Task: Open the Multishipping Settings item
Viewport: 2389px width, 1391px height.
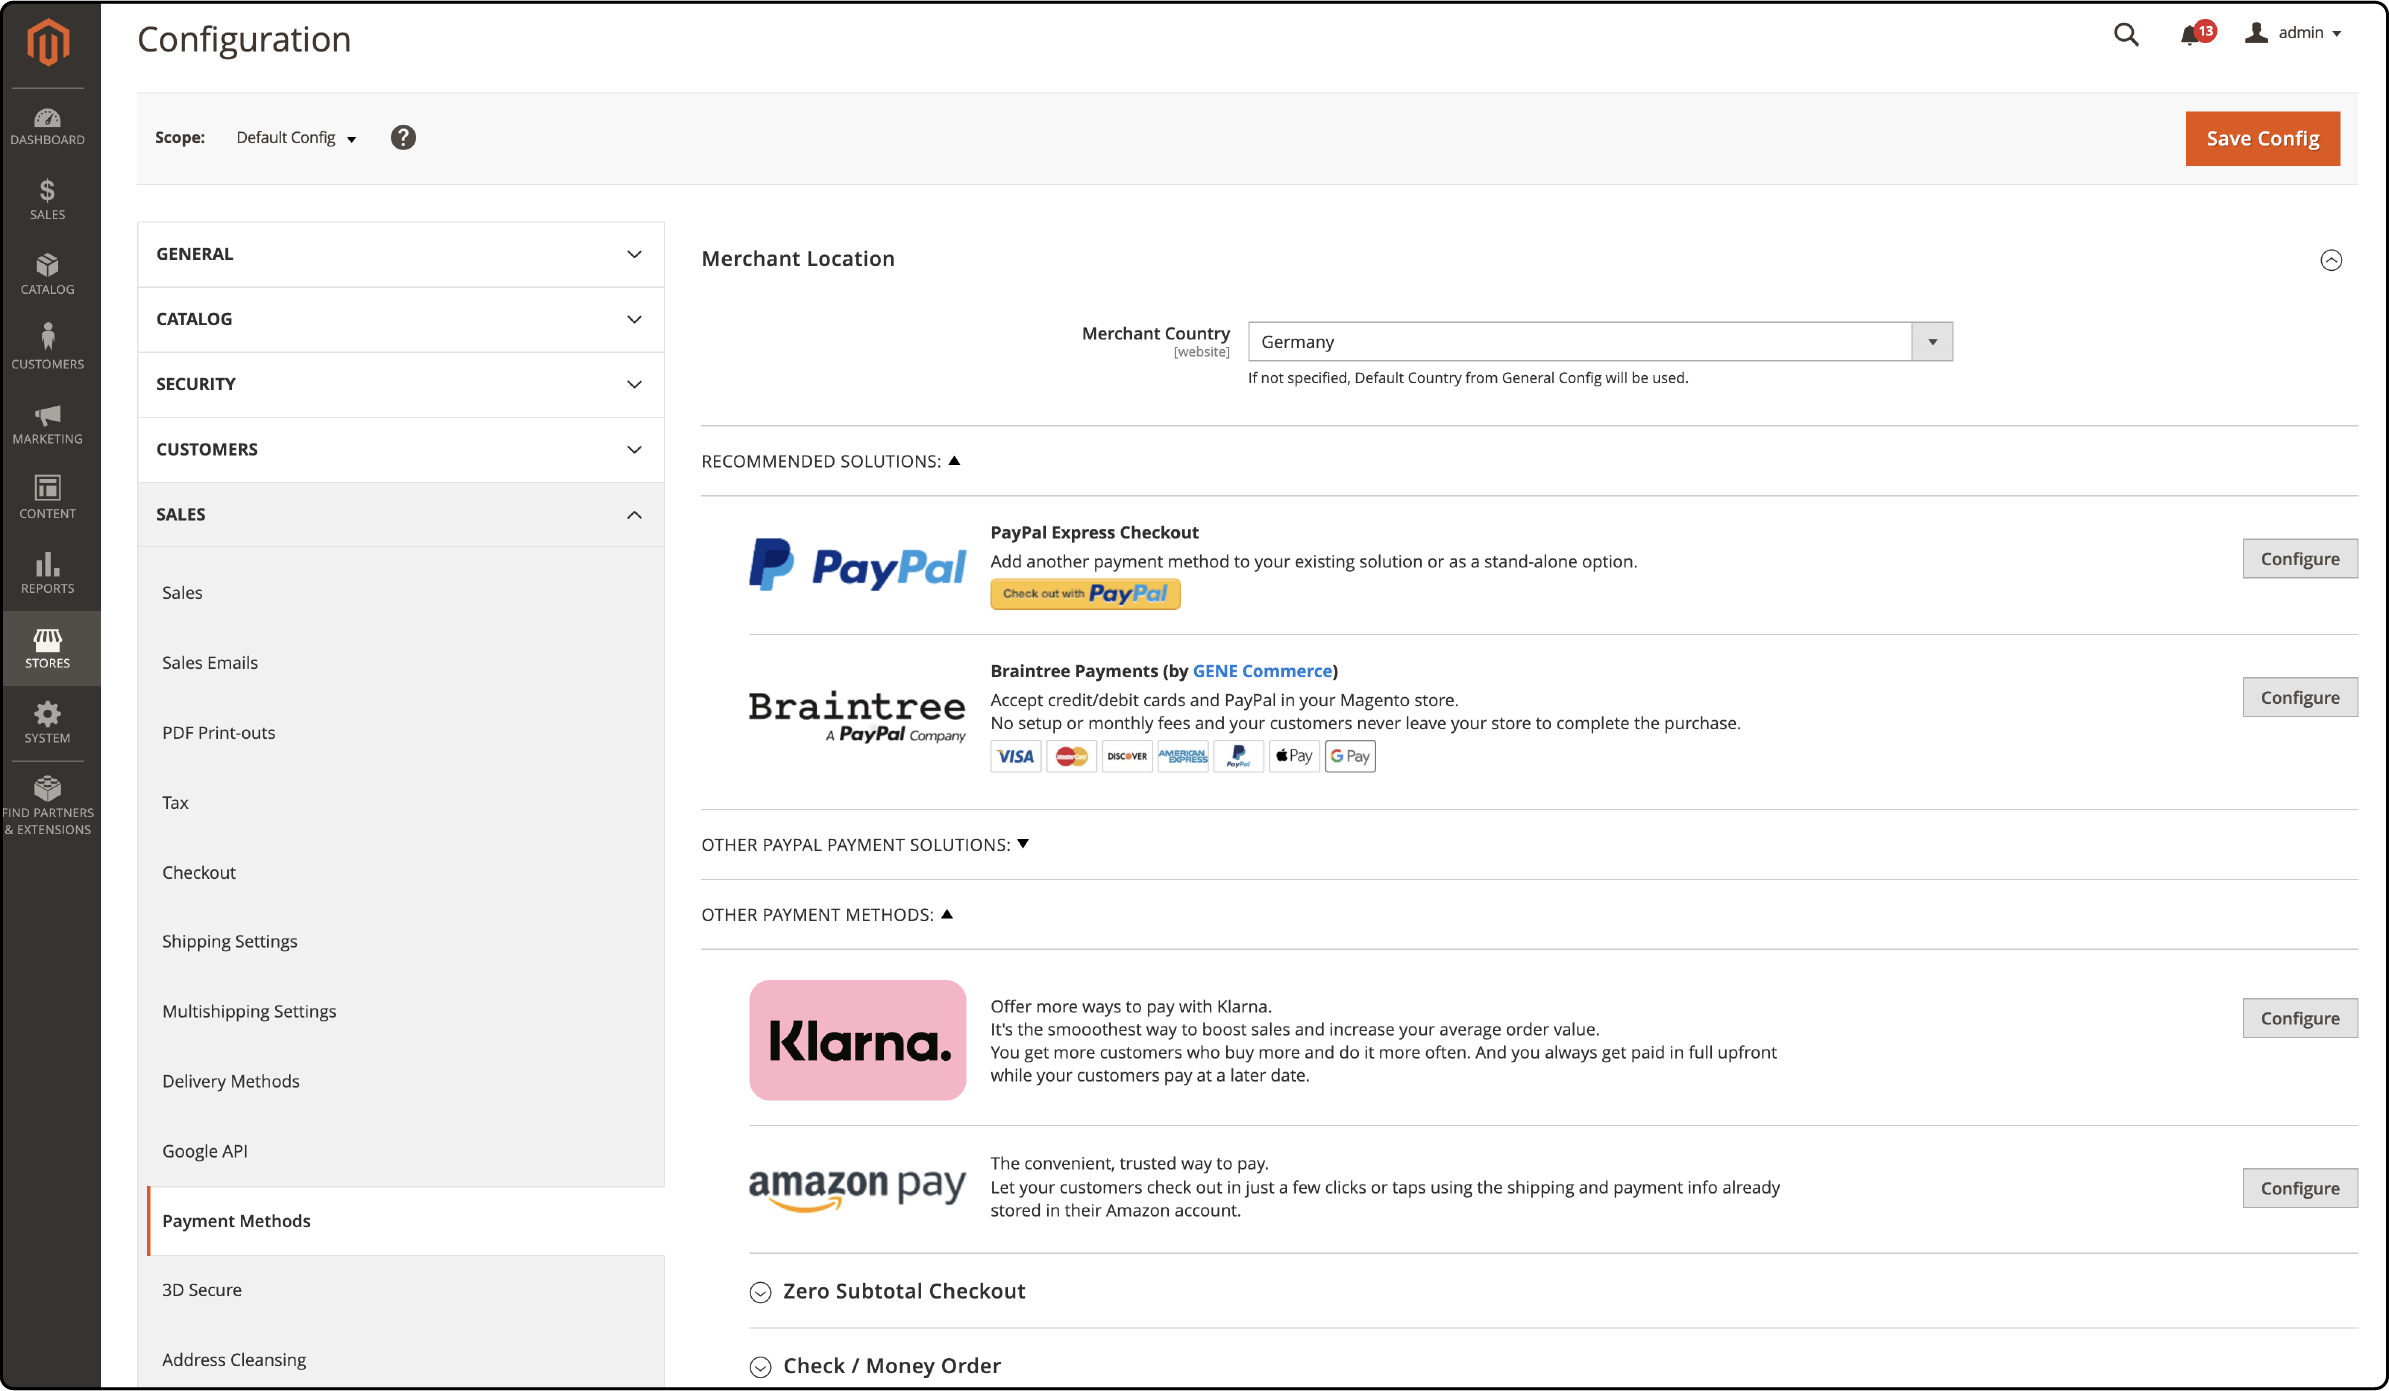Action: [249, 1012]
